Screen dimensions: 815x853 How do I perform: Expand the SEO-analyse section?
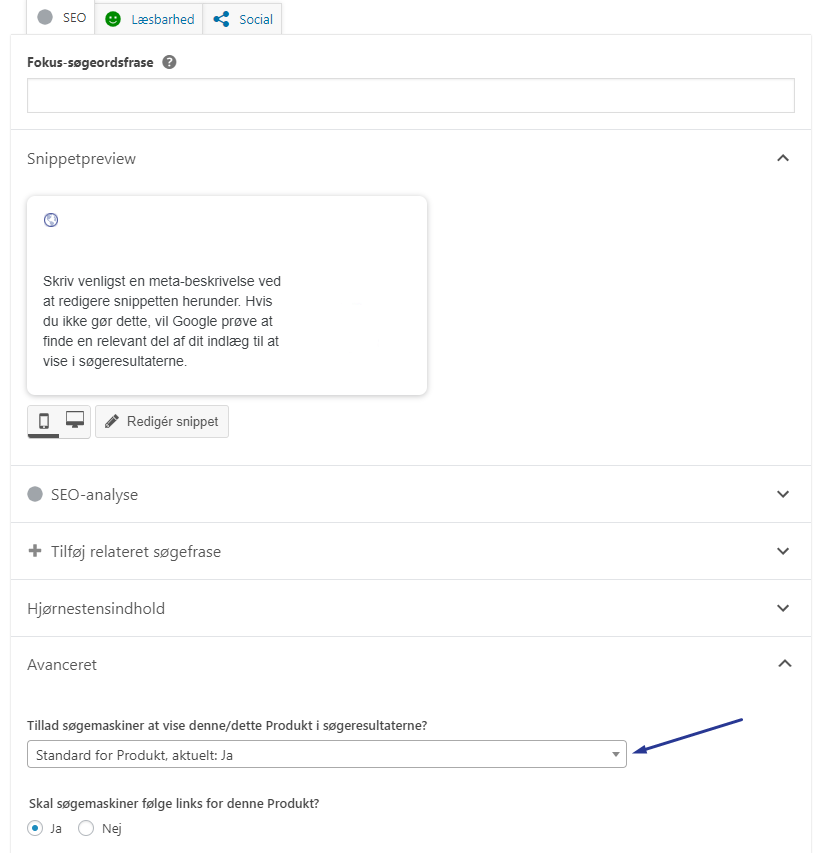point(783,494)
